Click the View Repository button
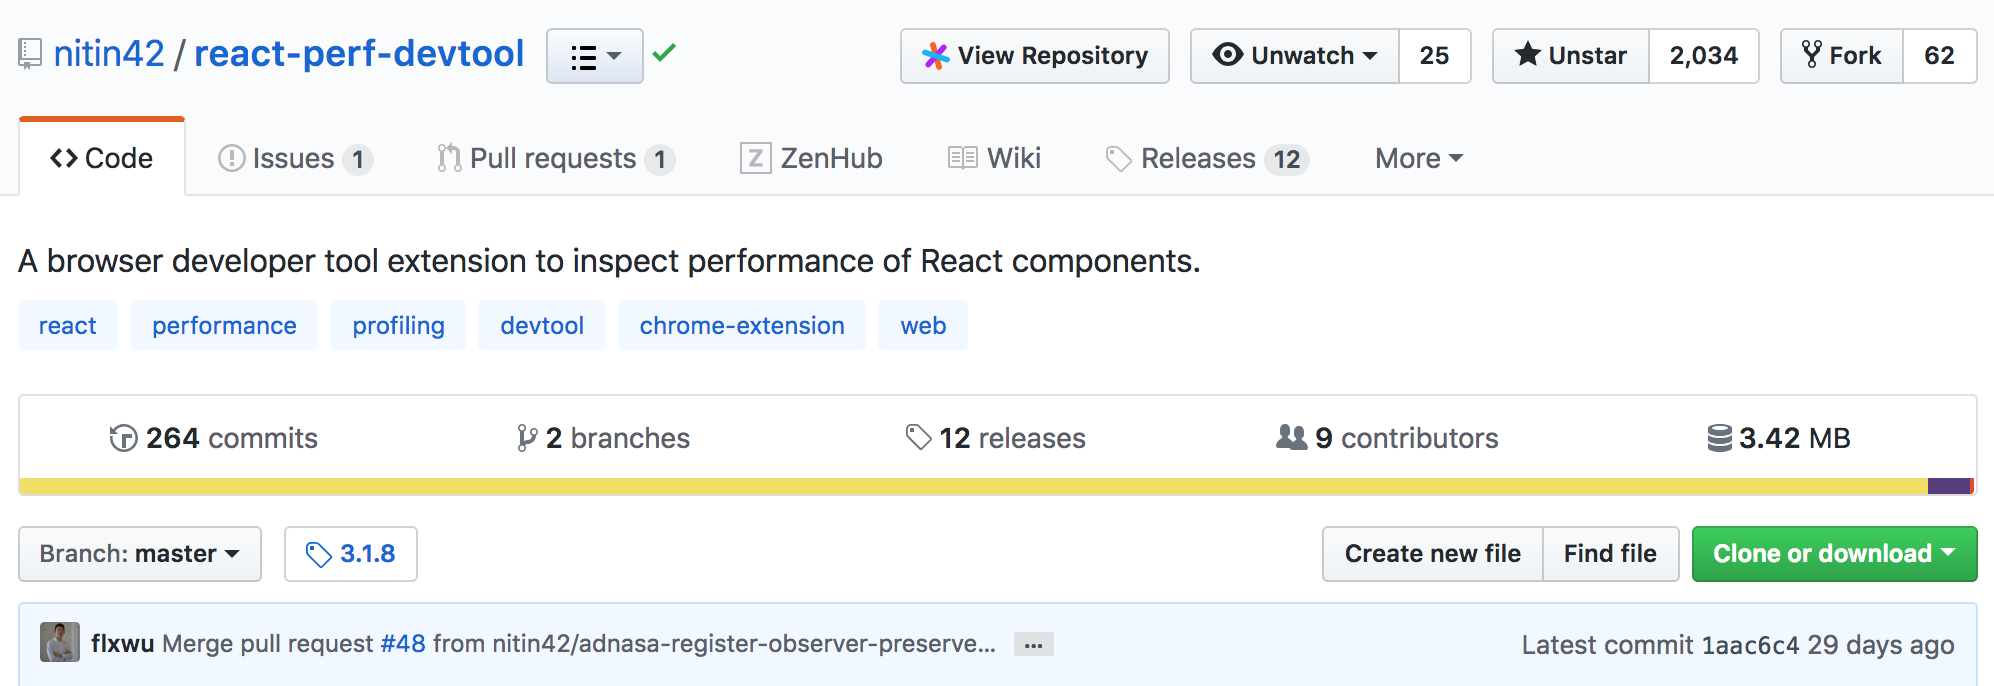1994x686 pixels. pyautogui.click(x=1035, y=56)
